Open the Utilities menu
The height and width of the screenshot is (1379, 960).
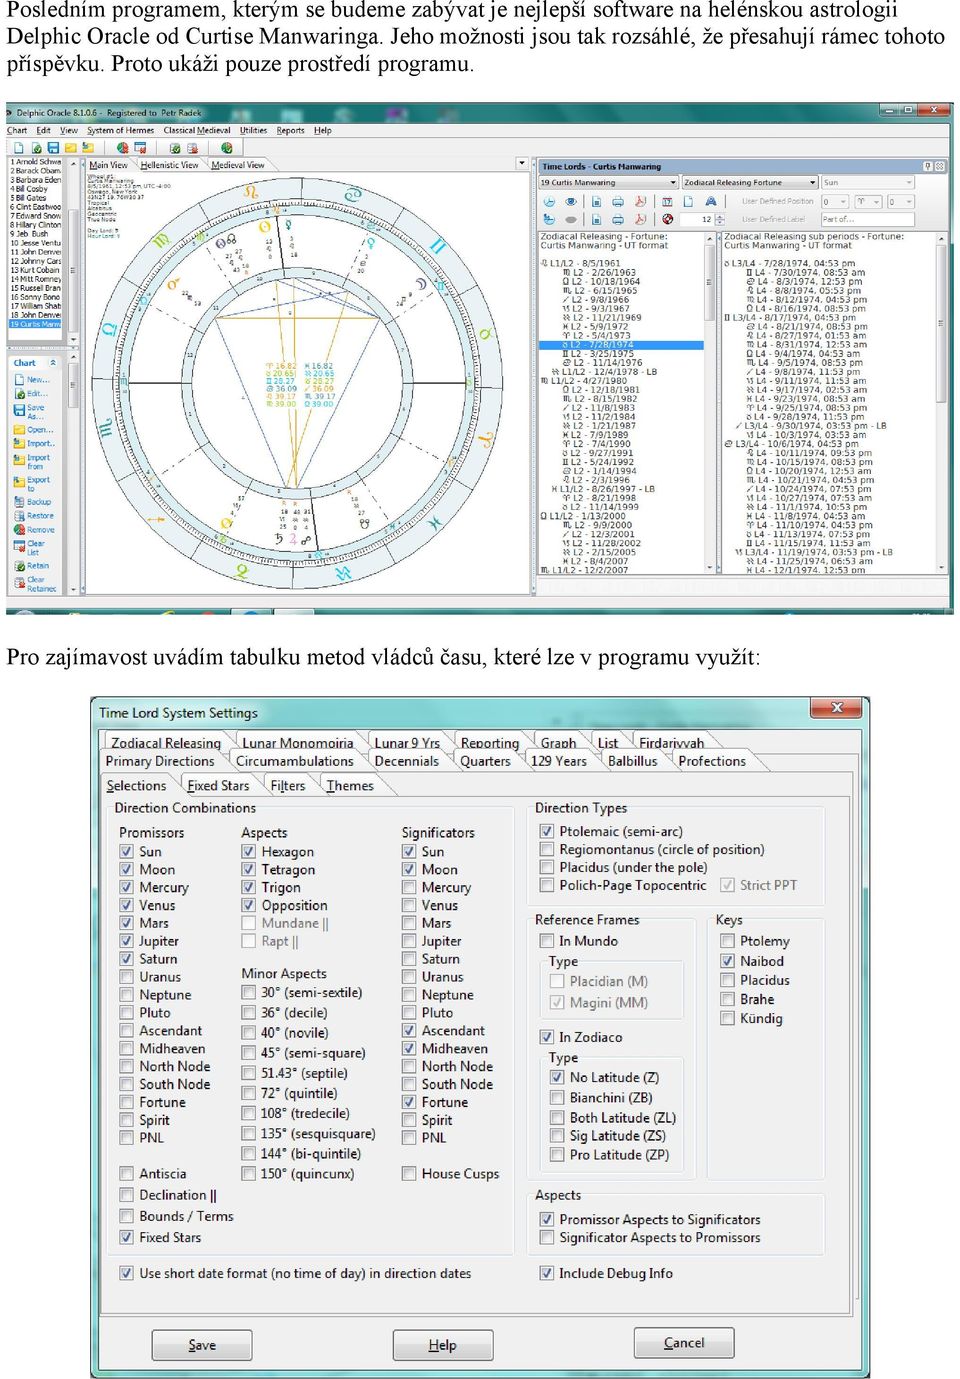point(253,130)
